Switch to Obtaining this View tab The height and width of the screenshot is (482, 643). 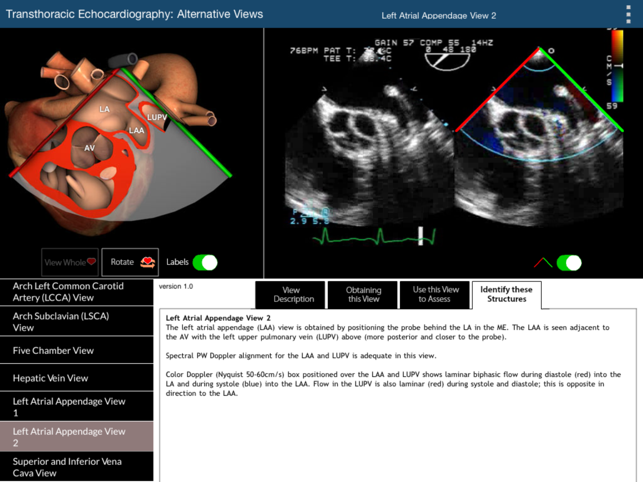pyautogui.click(x=363, y=295)
